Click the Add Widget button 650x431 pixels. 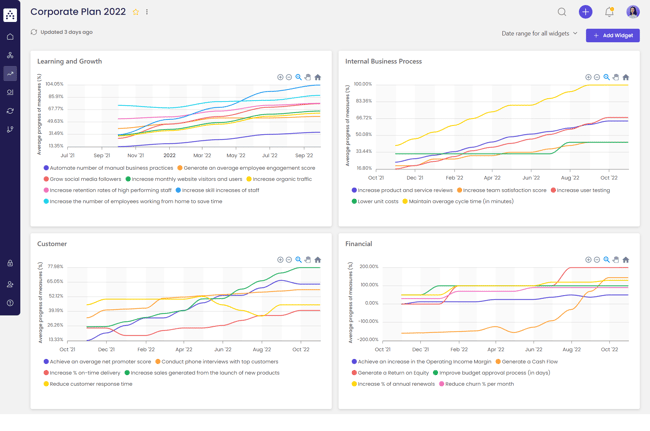pos(613,35)
